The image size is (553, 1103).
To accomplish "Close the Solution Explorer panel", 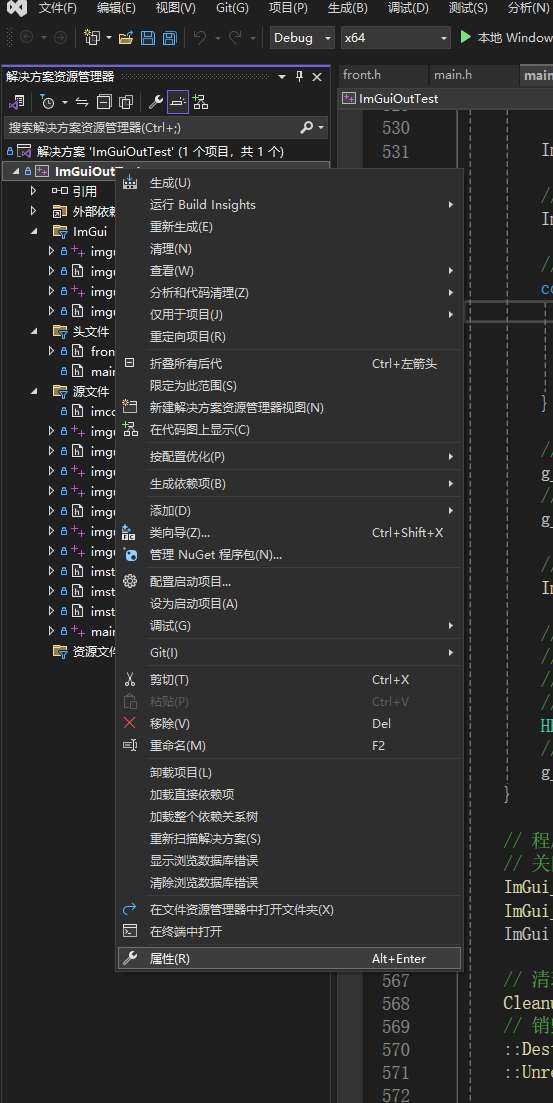I will coord(317,77).
